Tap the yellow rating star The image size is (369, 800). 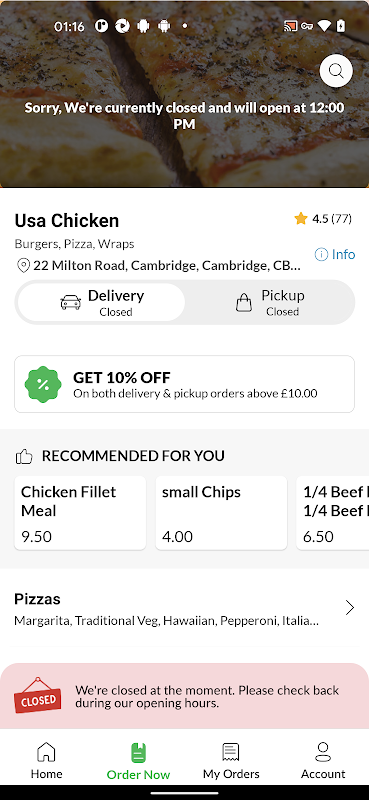pyautogui.click(x=301, y=219)
